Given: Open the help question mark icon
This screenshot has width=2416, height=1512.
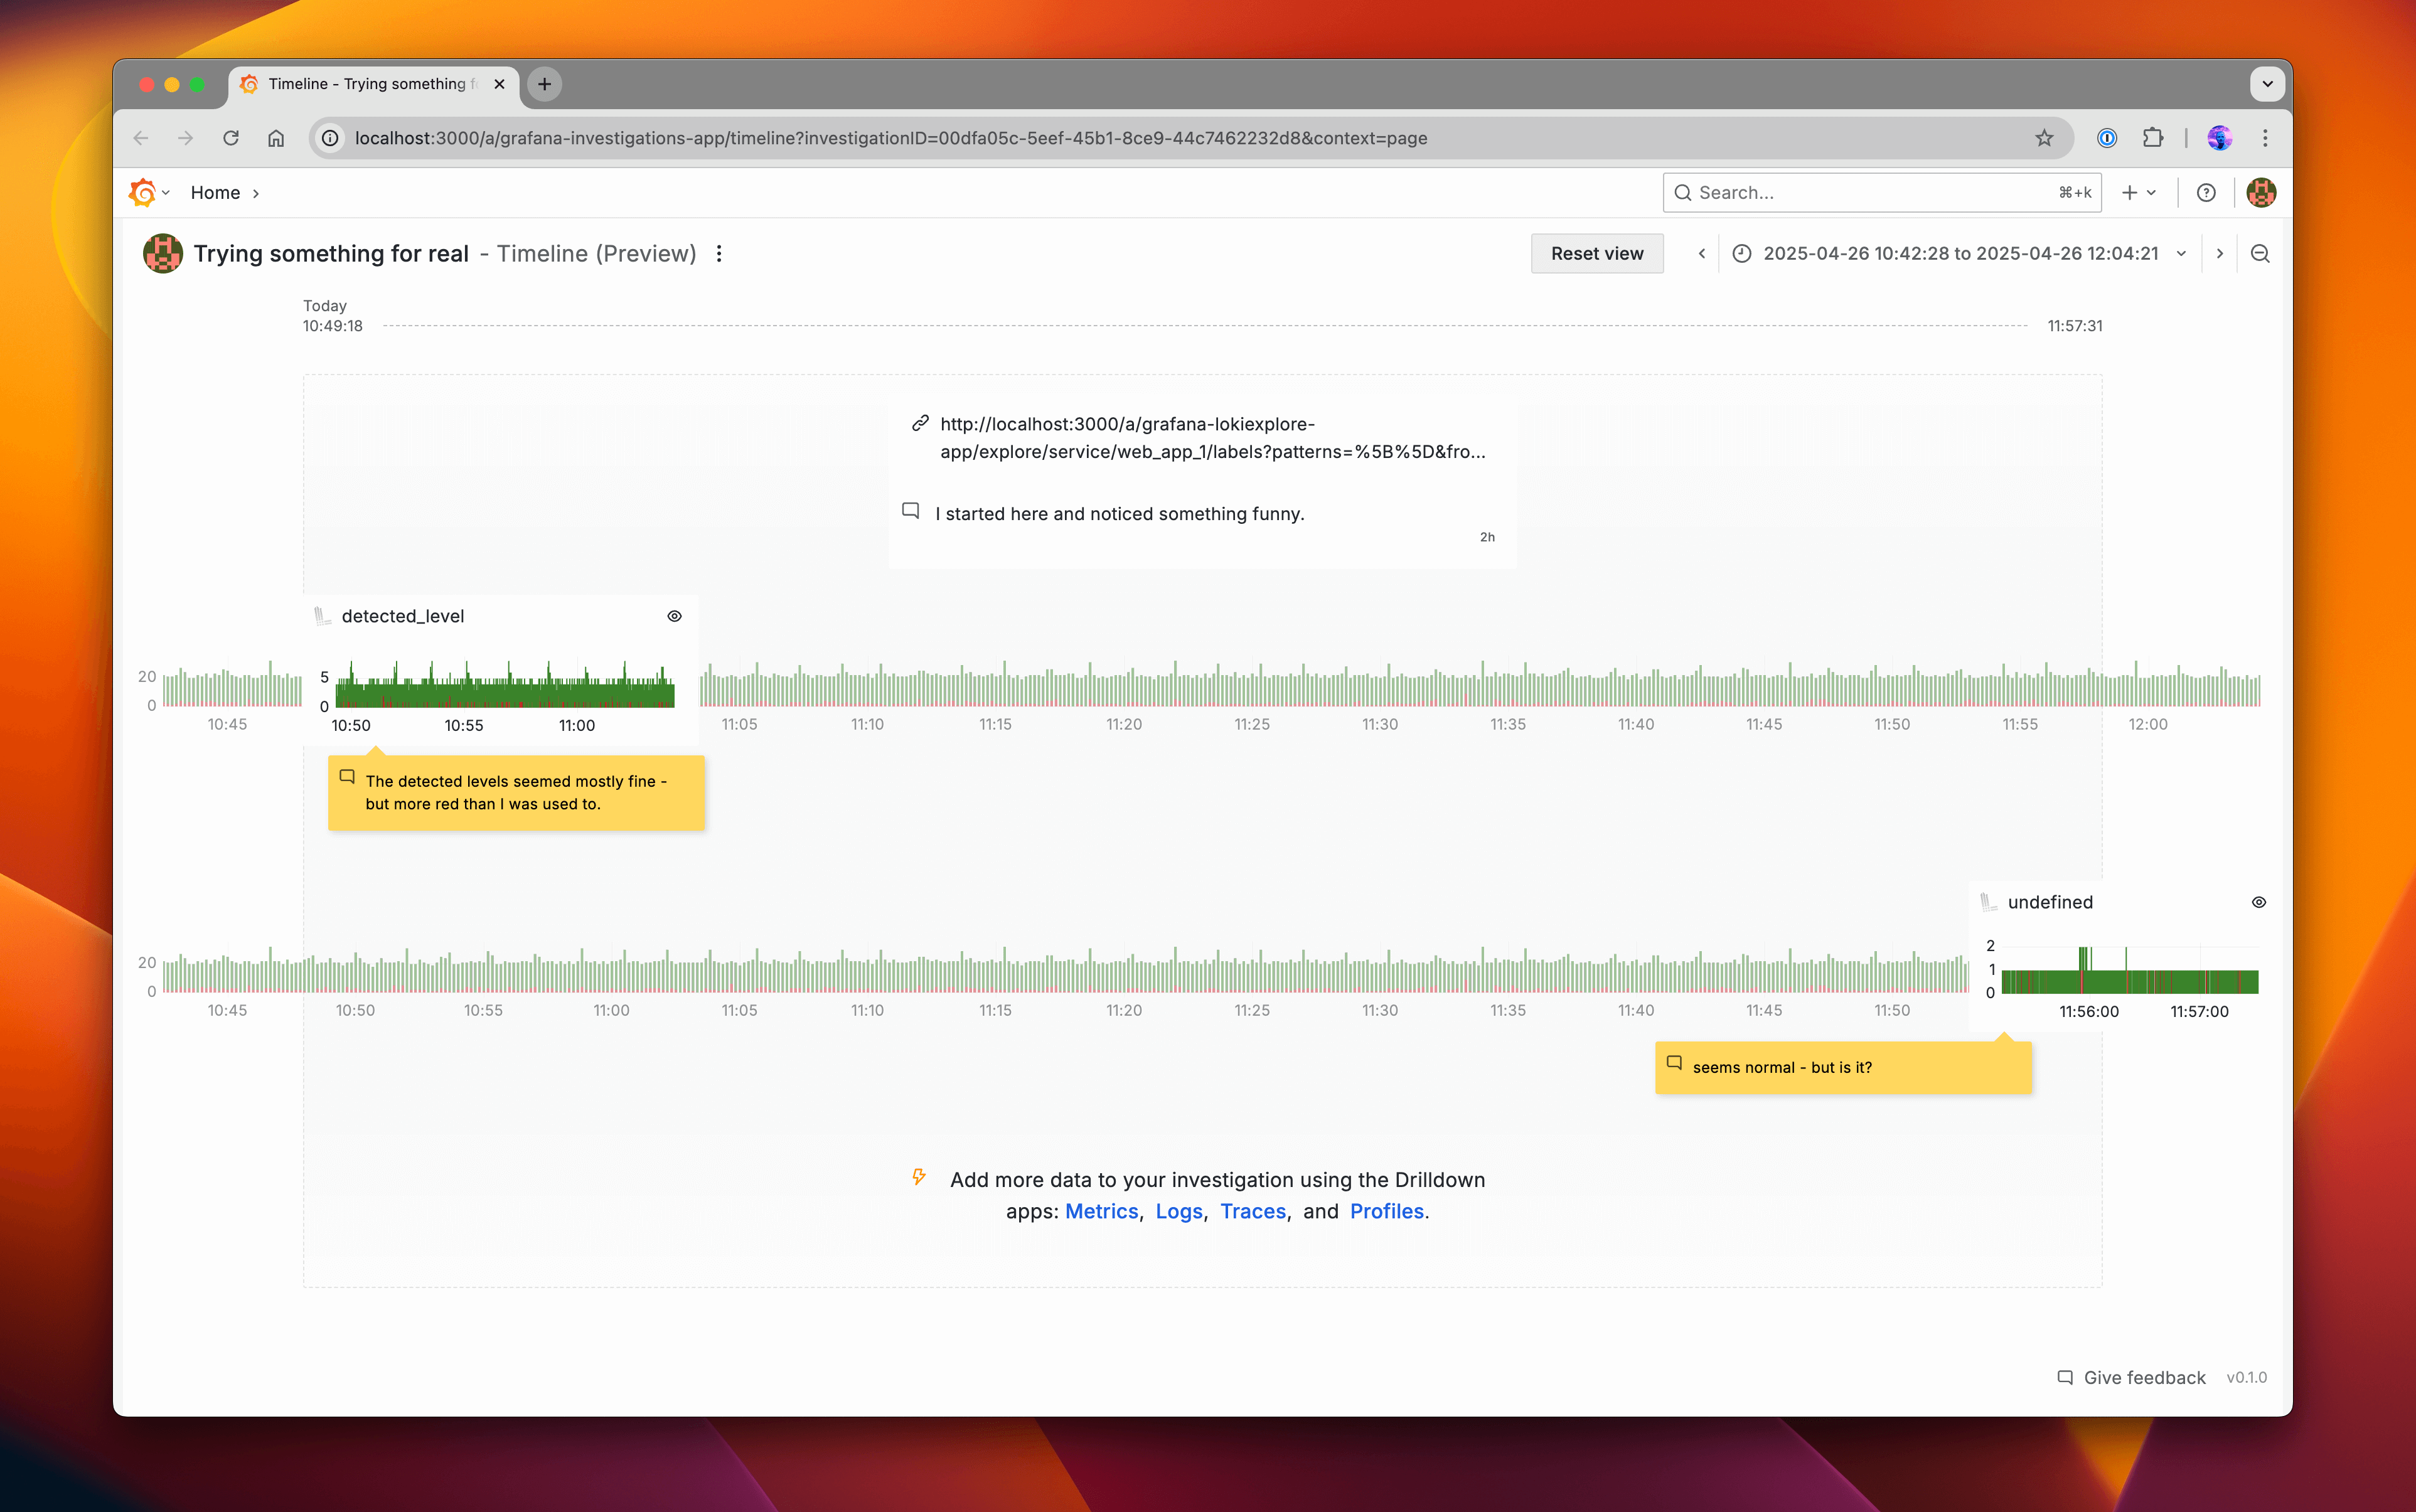Looking at the screenshot, I should coord(2205,193).
